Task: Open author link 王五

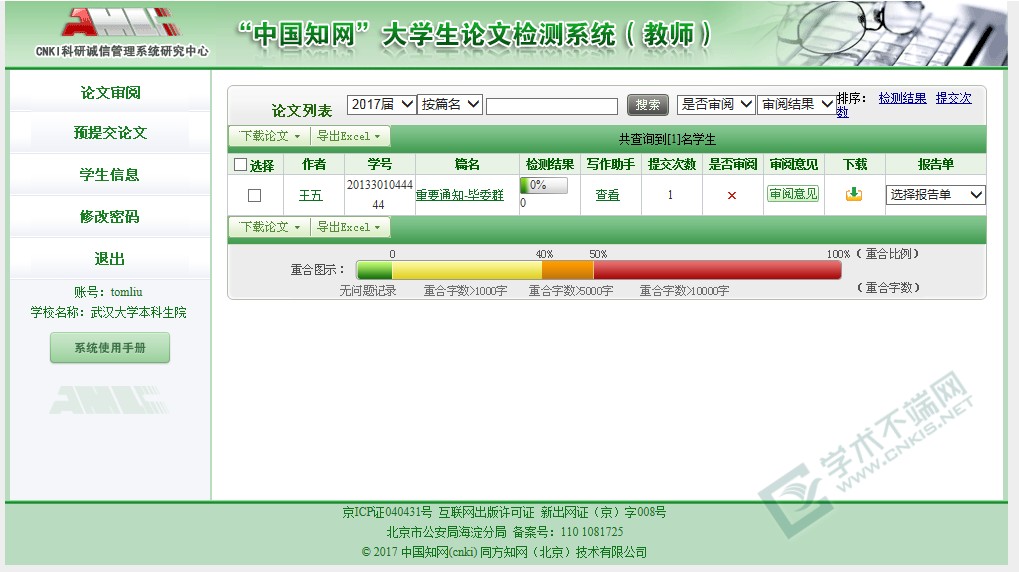Action: (x=311, y=195)
